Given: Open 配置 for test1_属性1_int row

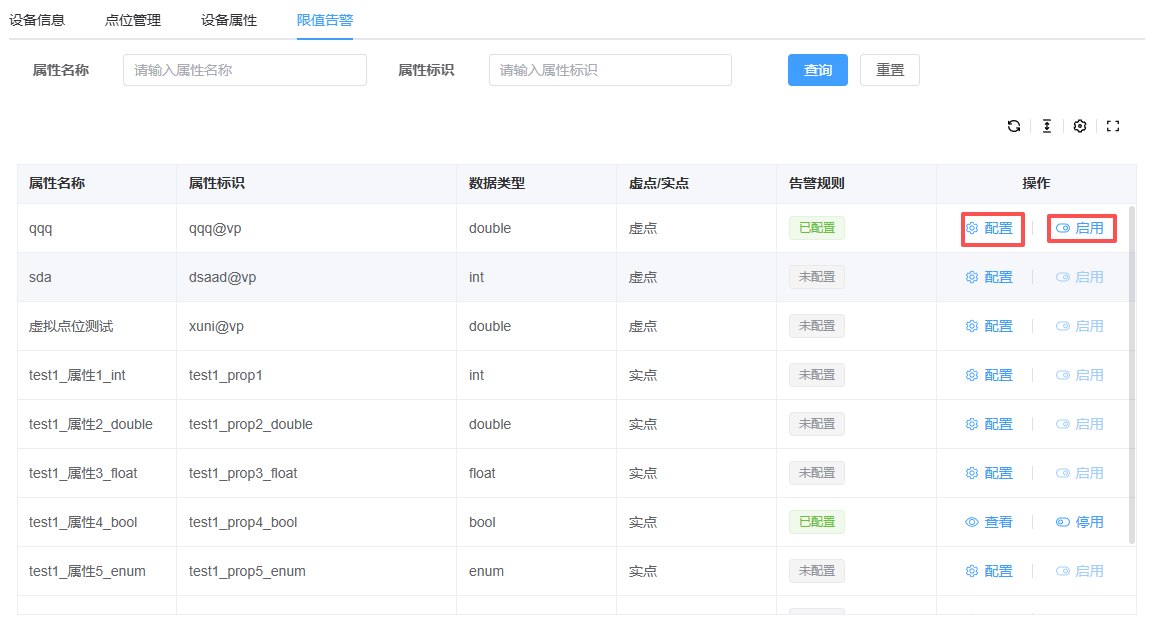Looking at the screenshot, I should coord(990,376).
